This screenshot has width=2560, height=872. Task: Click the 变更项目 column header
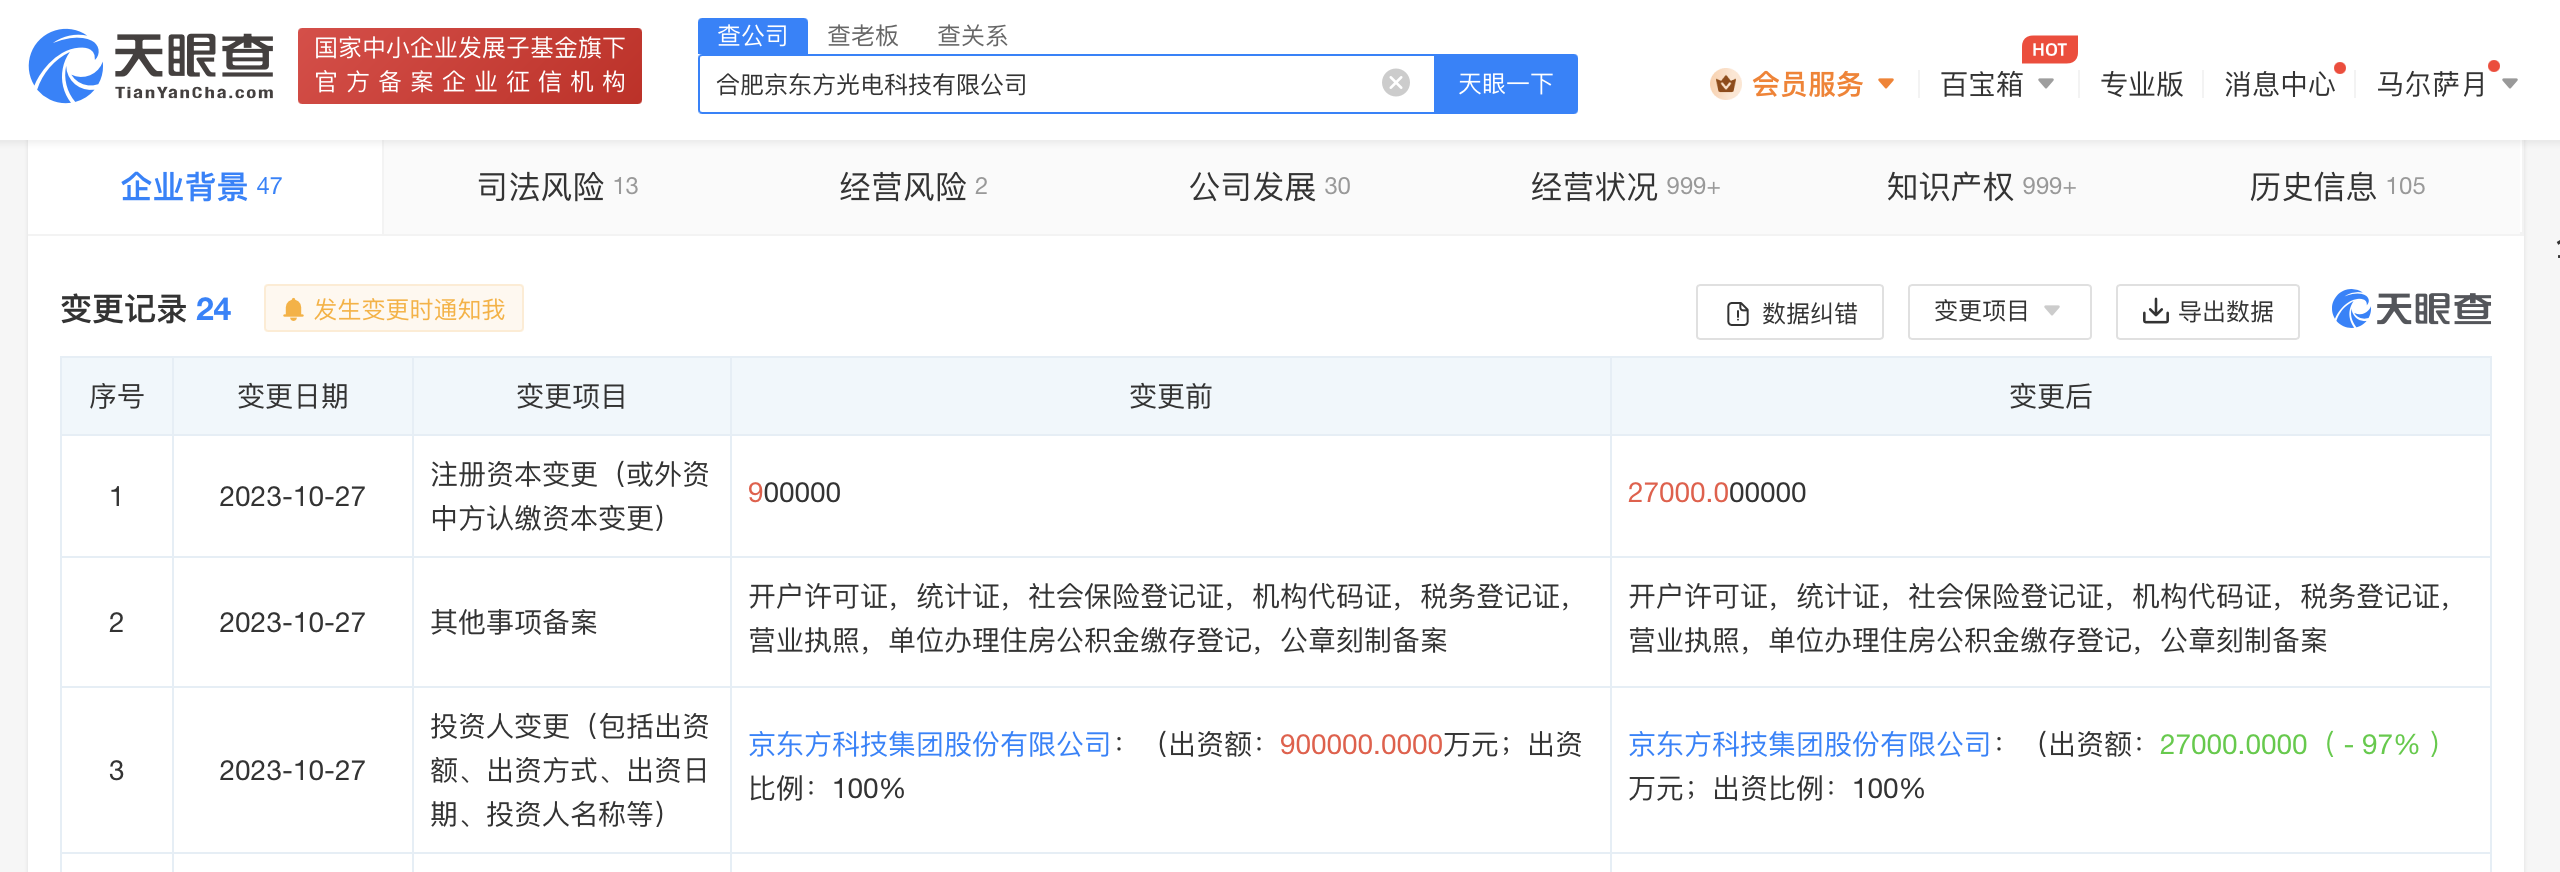[x=571, y=397]
